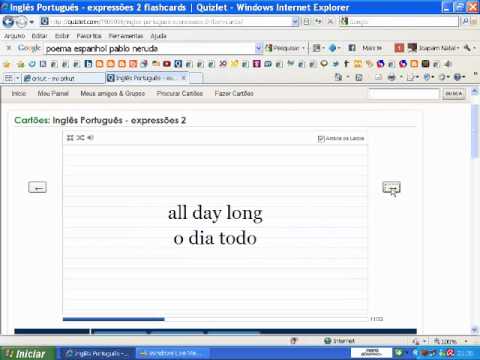Click the Compatibility View icon in address bar

307,22
